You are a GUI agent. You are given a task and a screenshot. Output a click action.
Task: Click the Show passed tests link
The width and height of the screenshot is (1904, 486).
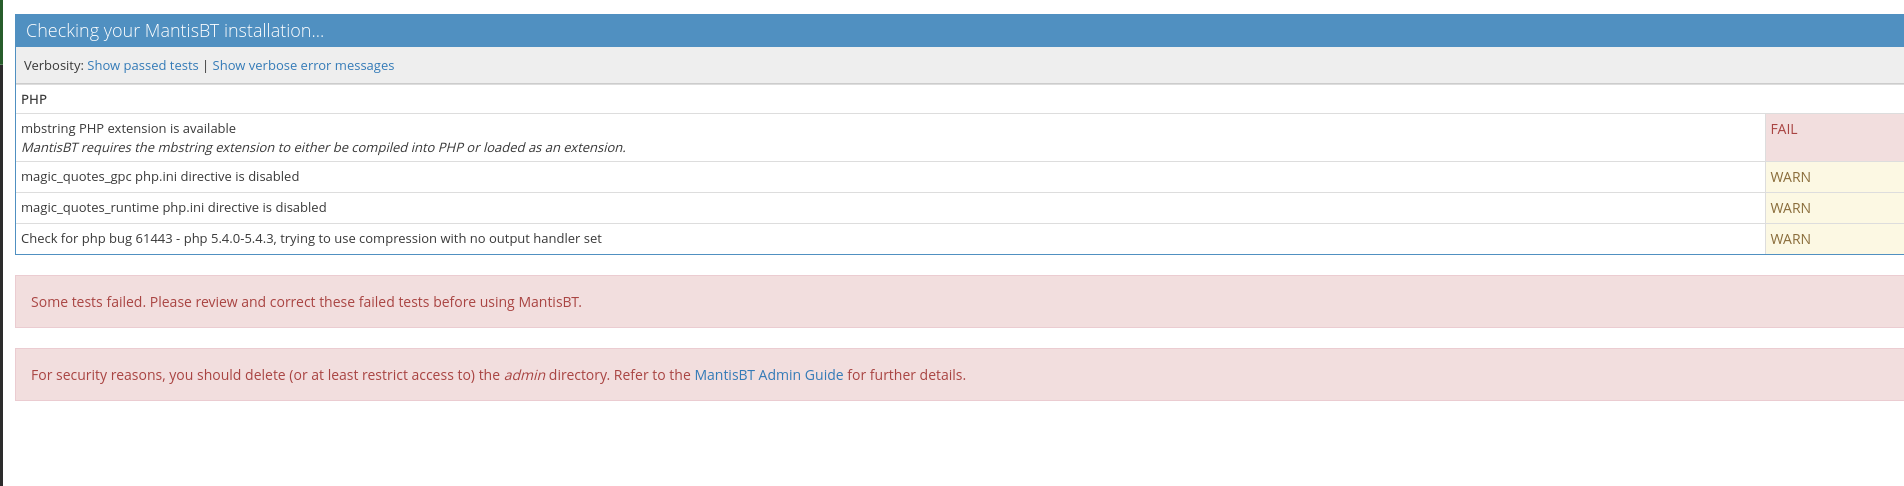[143, 66]
